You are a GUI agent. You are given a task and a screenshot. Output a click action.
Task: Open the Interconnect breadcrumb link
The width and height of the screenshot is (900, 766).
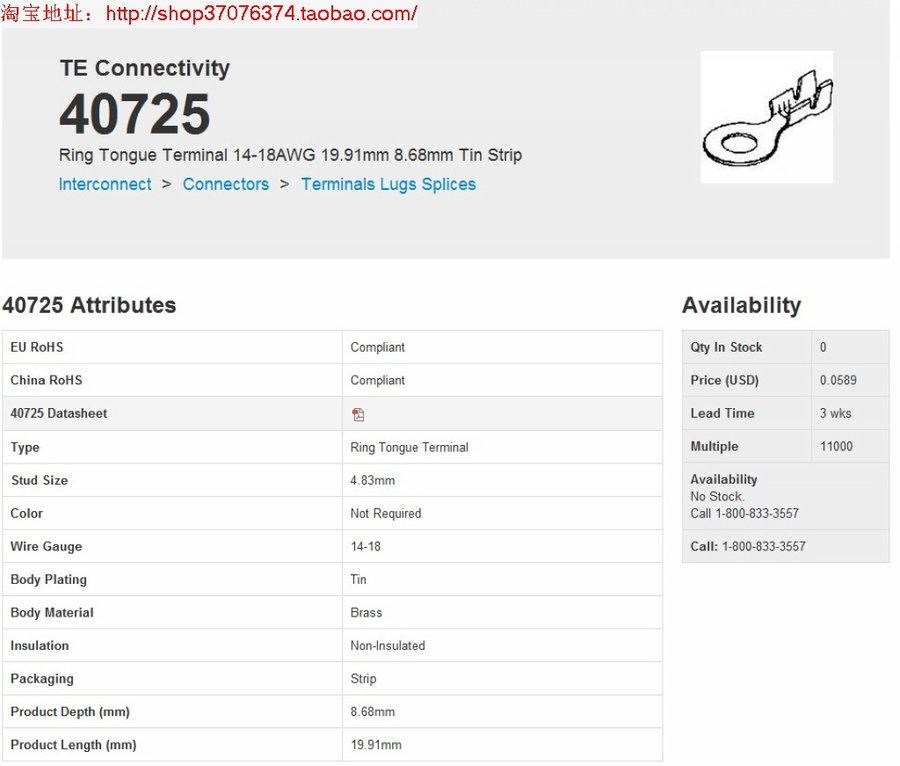click(x=105, y=184)
